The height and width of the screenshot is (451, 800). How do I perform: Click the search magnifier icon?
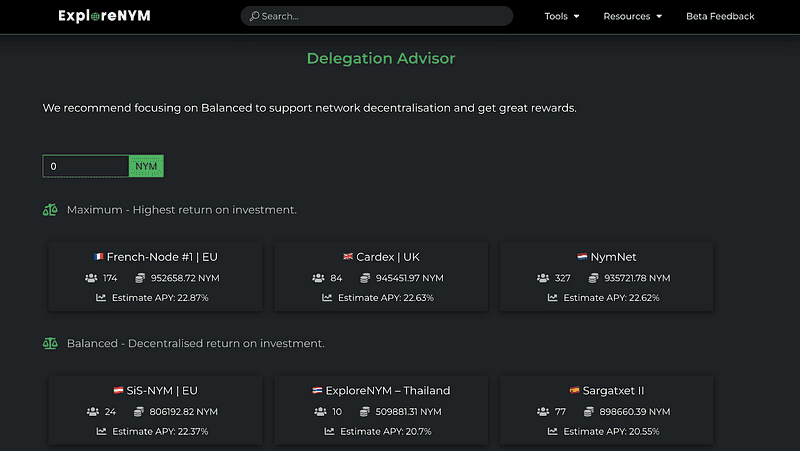pos(254,16)
